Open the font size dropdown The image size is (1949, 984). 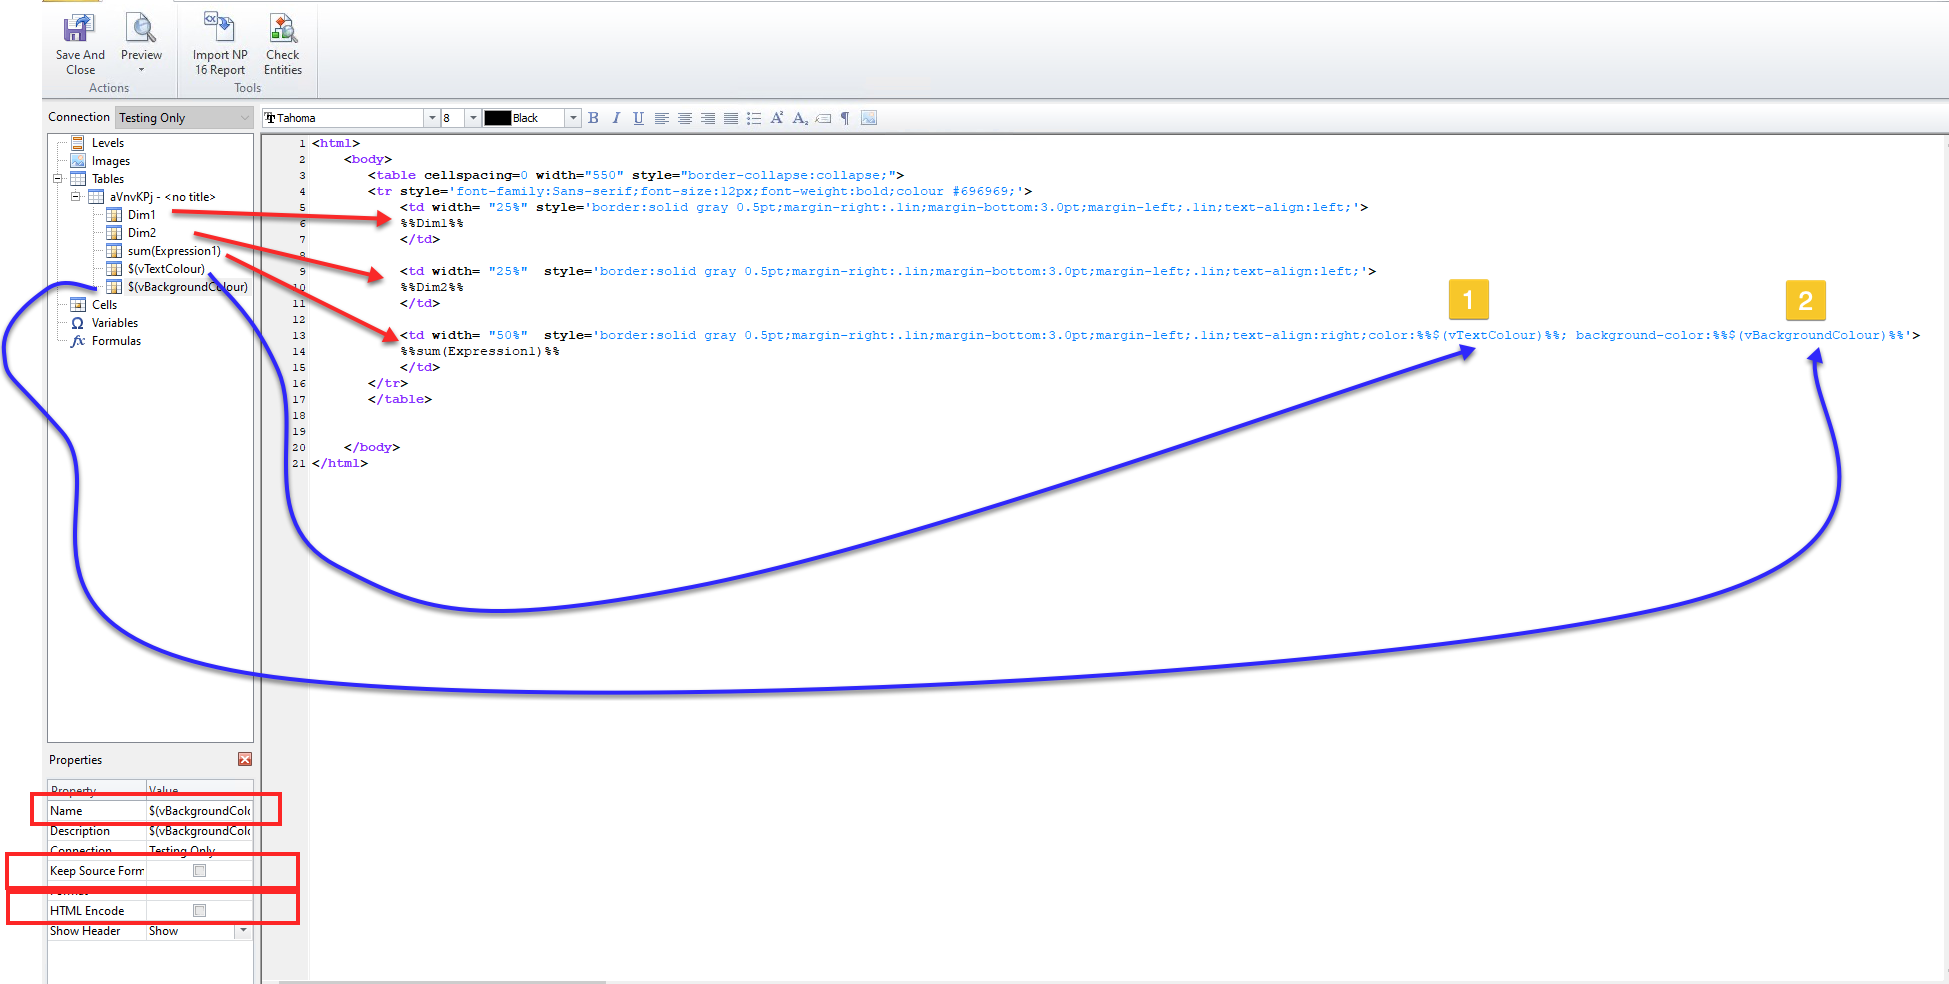[x=473, y=118]
